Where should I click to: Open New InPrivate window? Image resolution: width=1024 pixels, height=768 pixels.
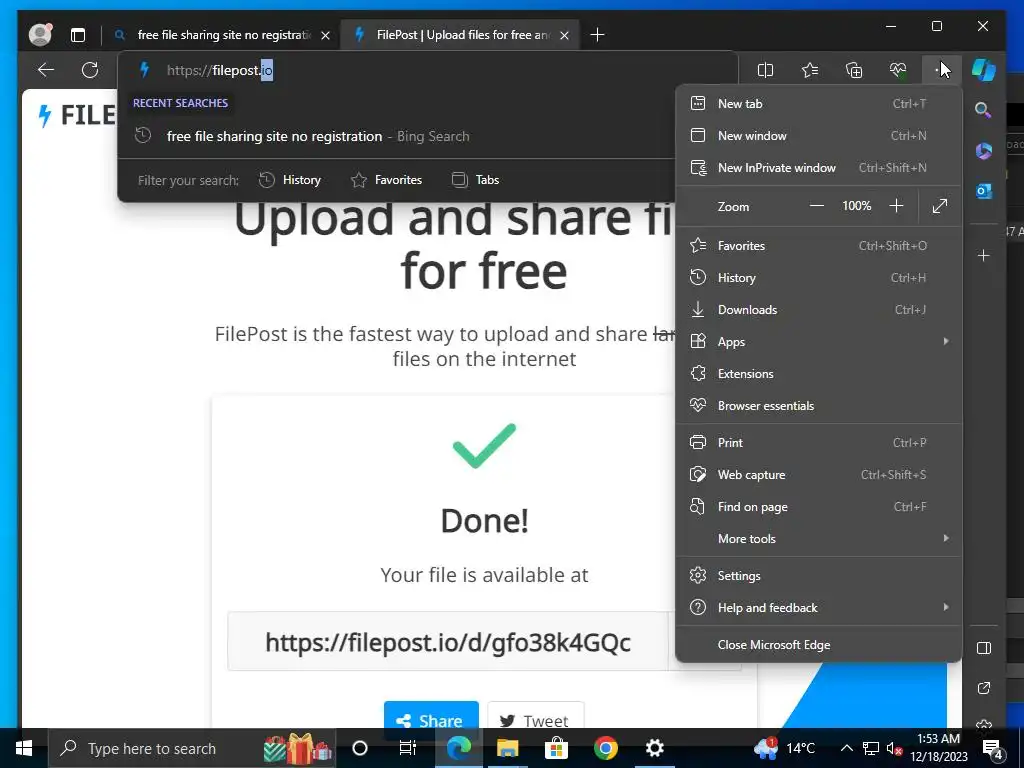pyautogui.click(x=818, y=167)
